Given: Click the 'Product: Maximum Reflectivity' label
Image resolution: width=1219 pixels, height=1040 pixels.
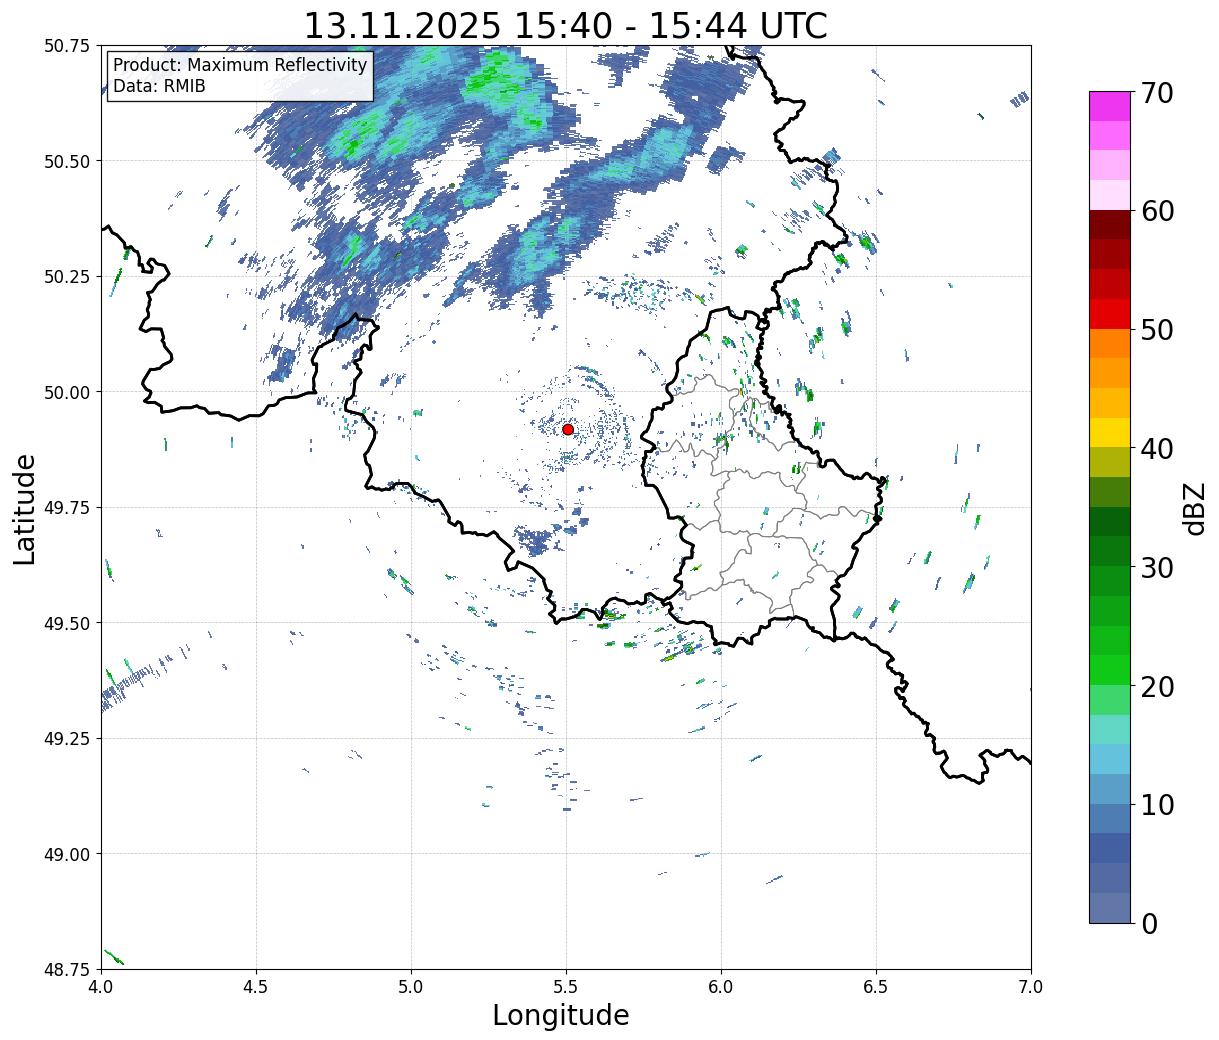Looking at the screenshot, I should 240,65.
